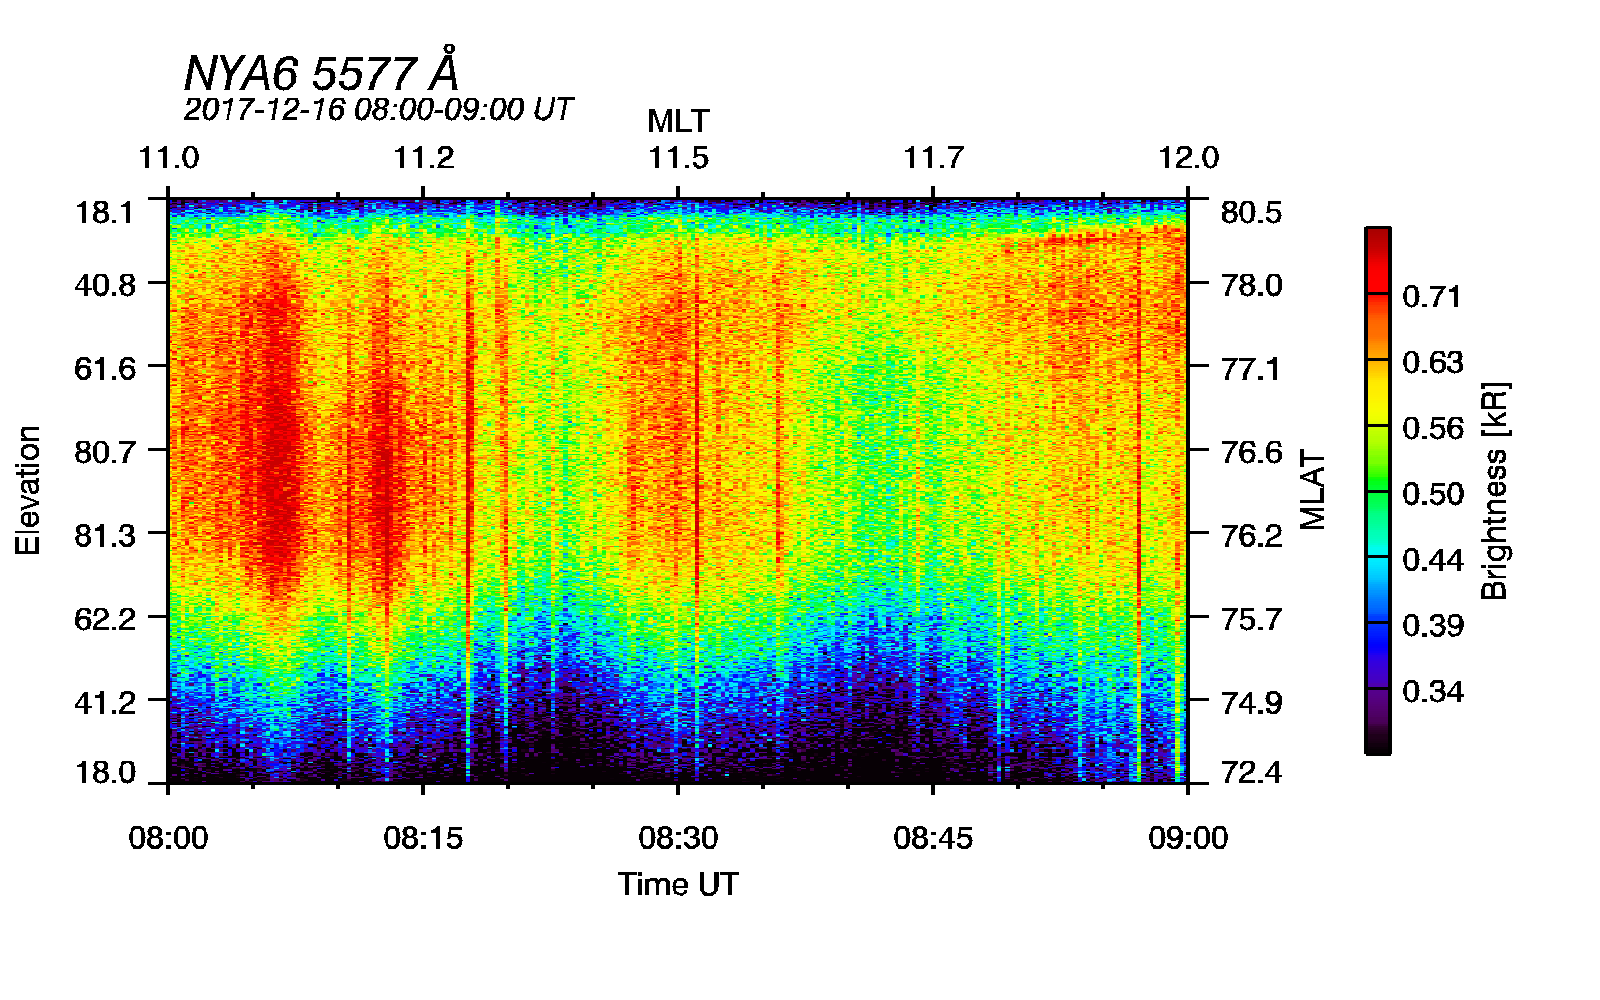1600x1000 pixels.
Task: Click colorbar value '0.56'
Action: 1432,429
